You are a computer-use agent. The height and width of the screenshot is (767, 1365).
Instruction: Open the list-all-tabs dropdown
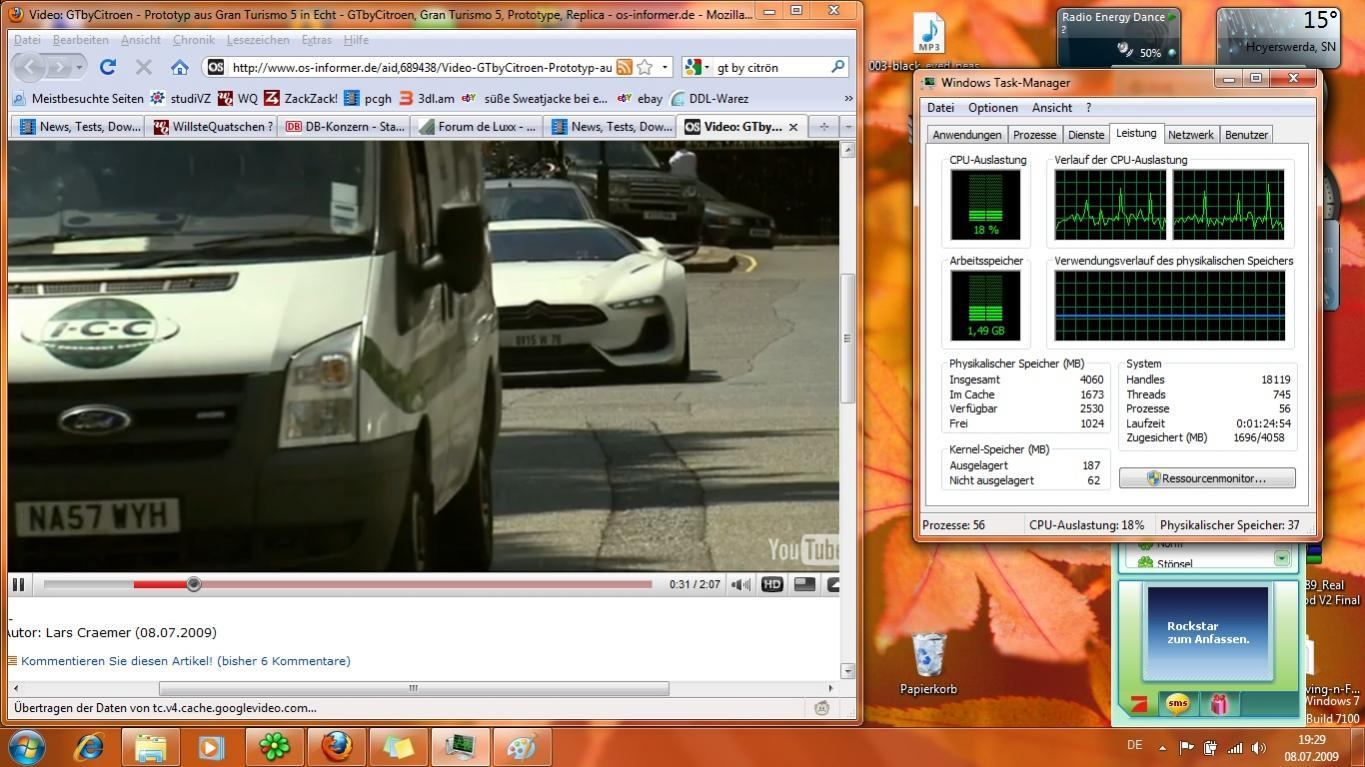coord(848,126)
